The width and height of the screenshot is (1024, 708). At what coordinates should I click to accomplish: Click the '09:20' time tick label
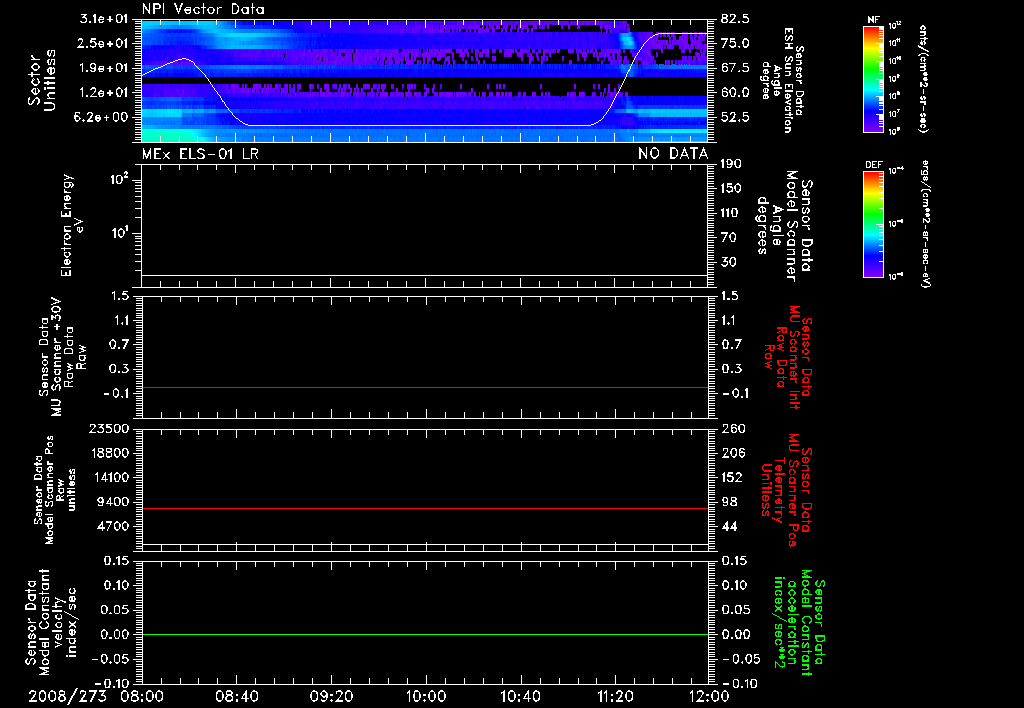[331, 696]
